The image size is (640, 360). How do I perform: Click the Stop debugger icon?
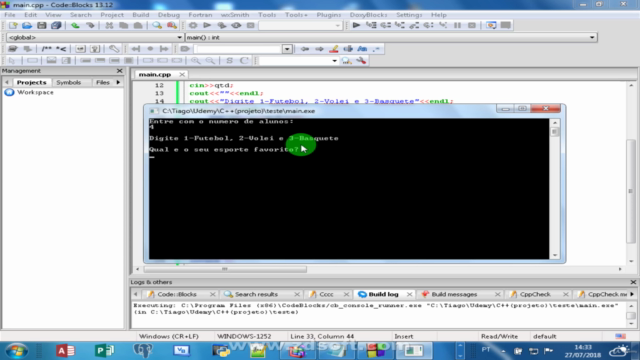472,25
